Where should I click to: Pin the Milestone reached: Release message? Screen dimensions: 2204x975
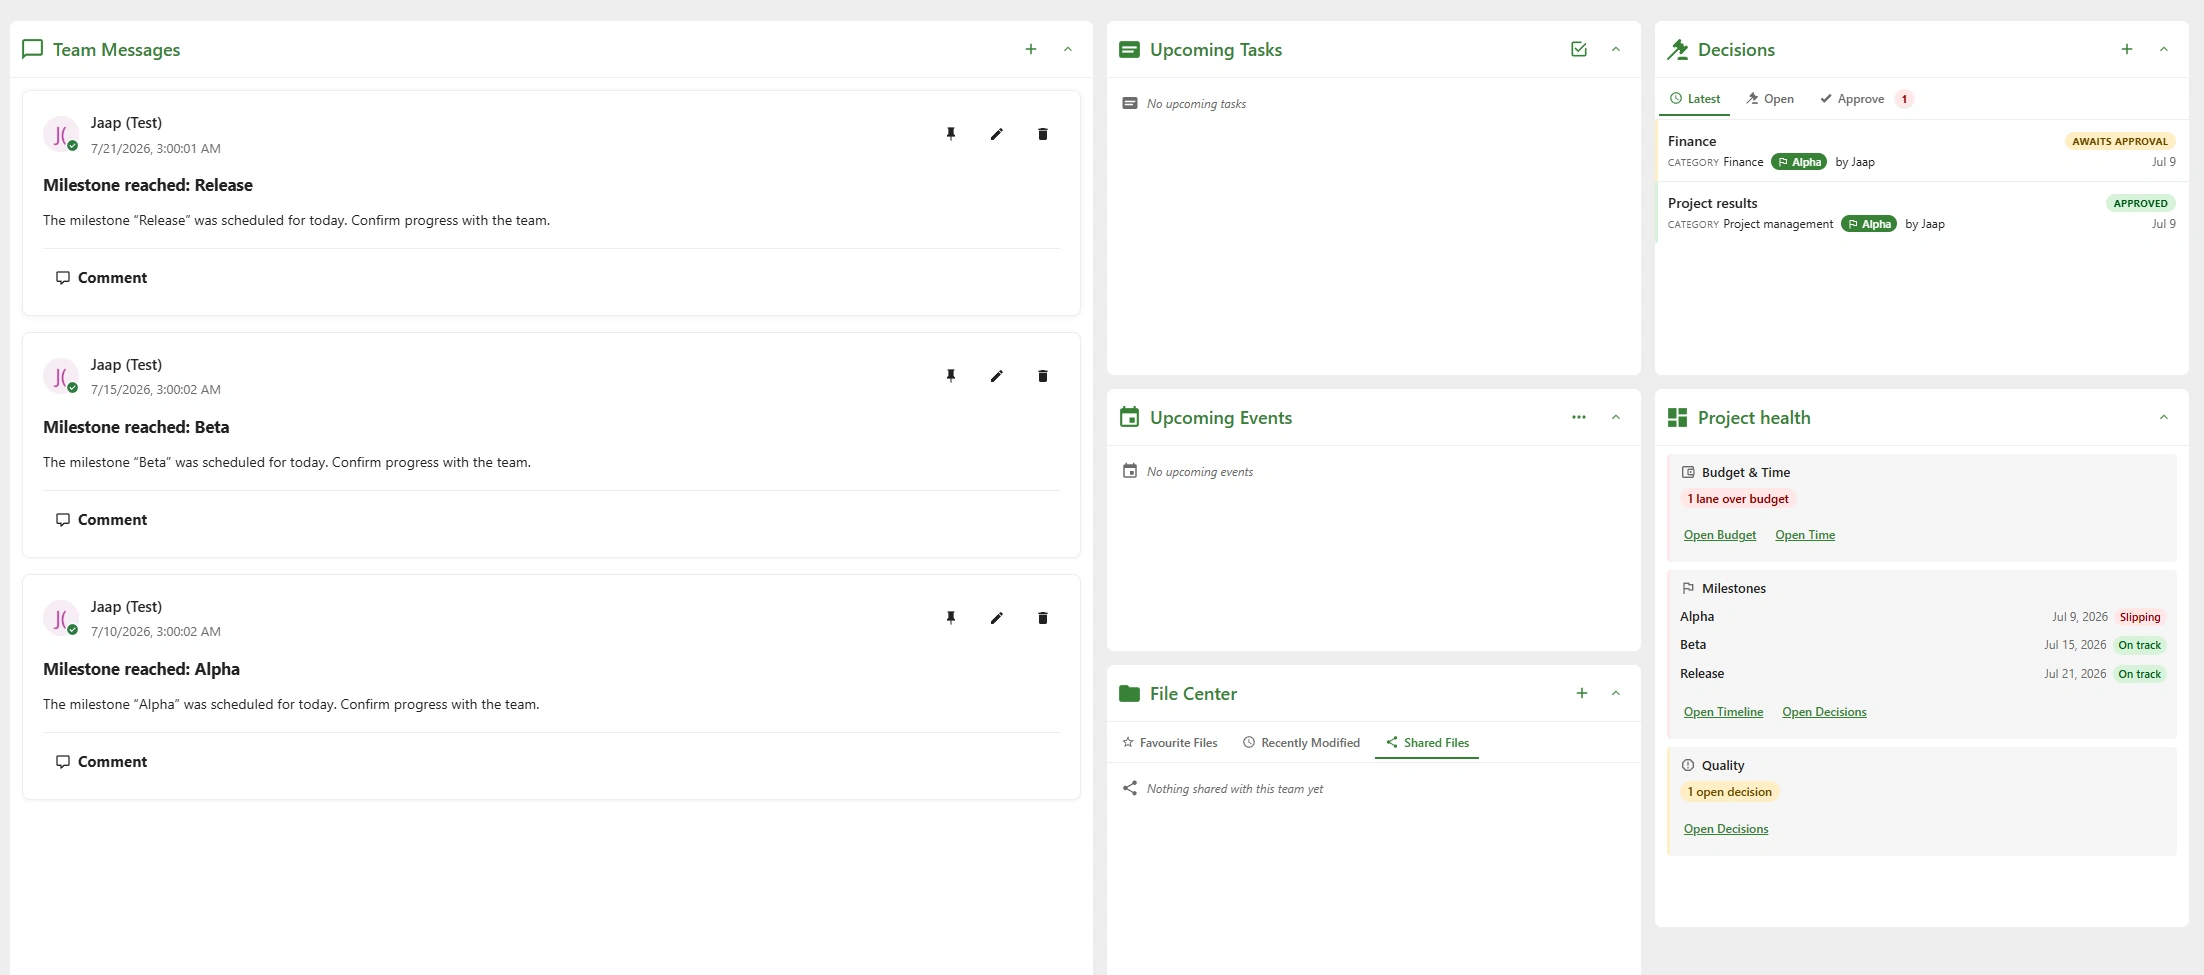tap(951, 134)
